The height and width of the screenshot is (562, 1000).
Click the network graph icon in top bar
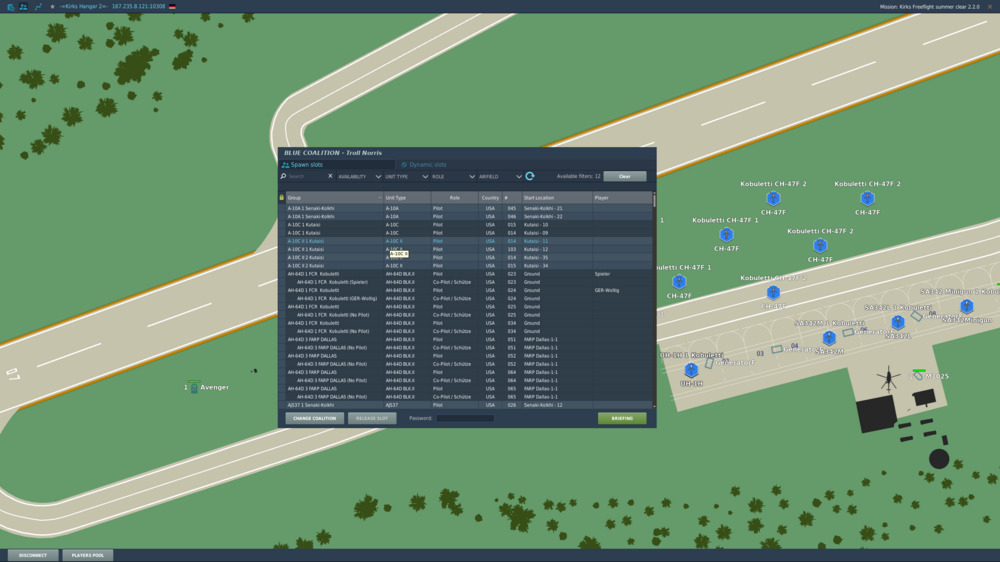(x=38, y=6)
